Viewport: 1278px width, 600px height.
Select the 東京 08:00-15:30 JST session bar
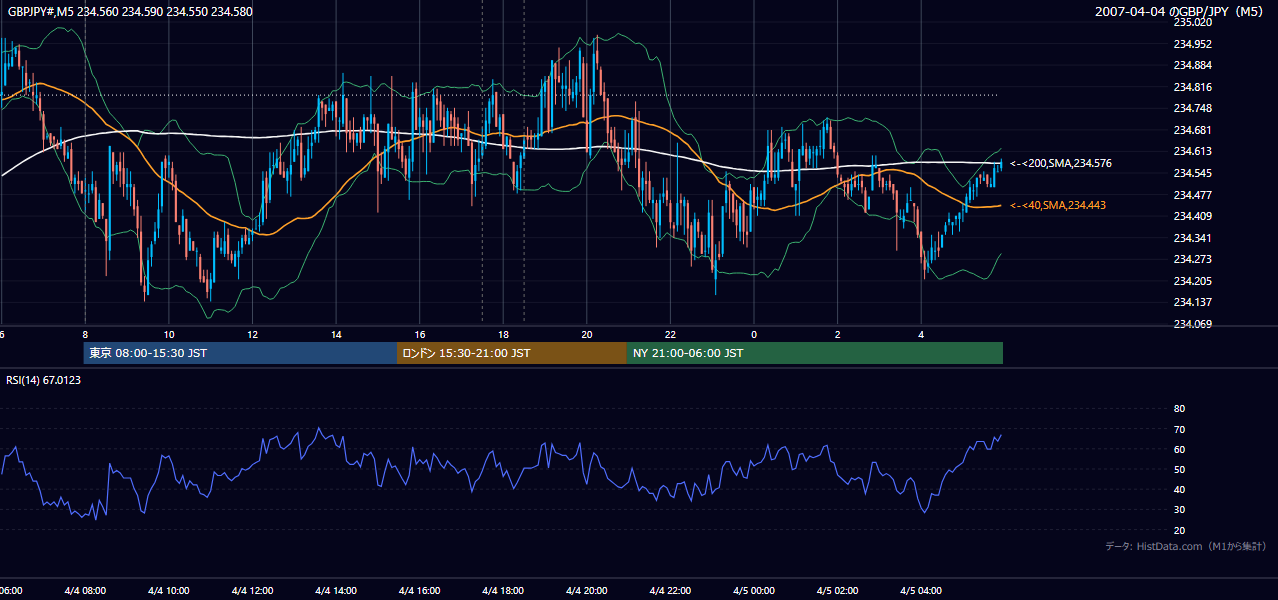tap(240, 353)
